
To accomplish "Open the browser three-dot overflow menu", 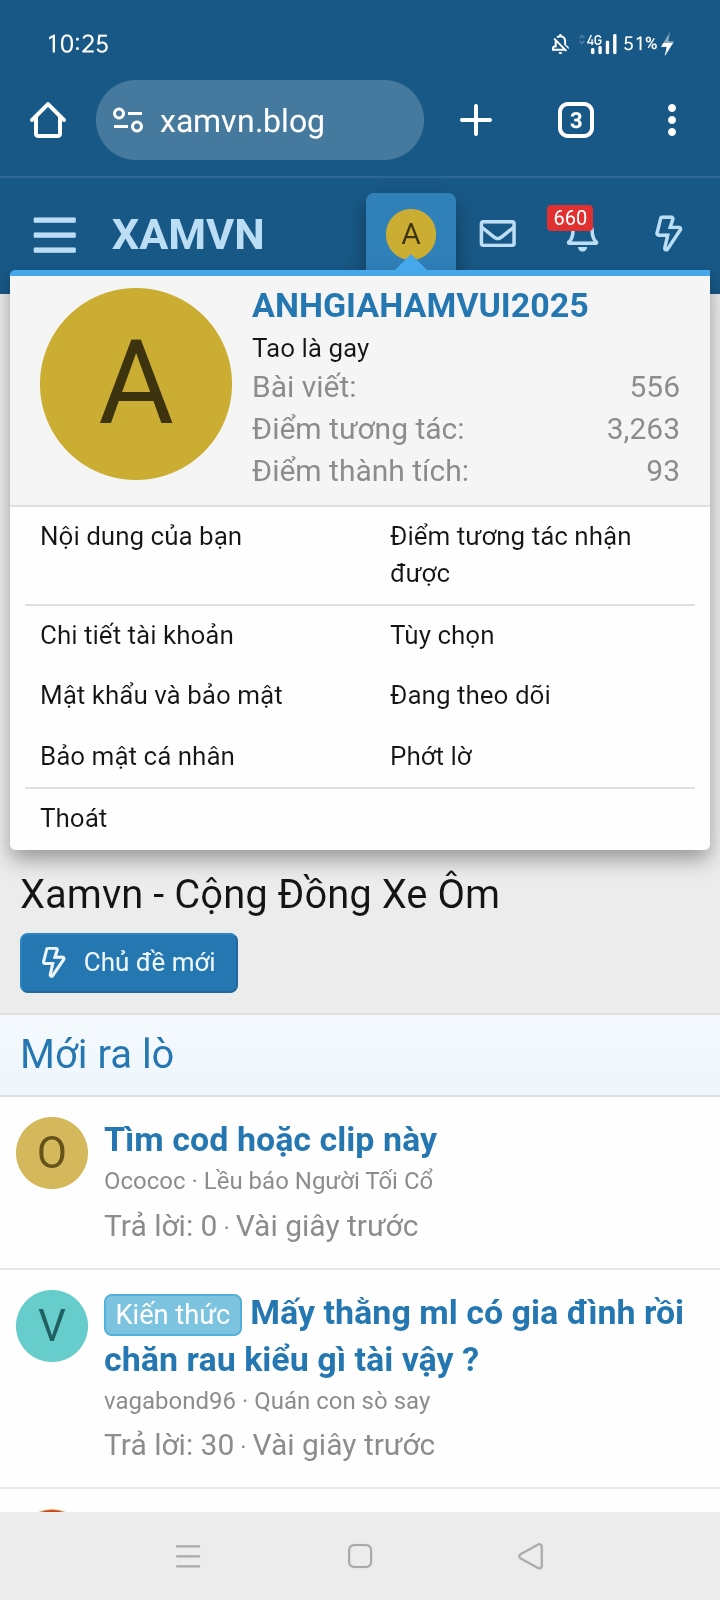I will (x=671, y=120).
